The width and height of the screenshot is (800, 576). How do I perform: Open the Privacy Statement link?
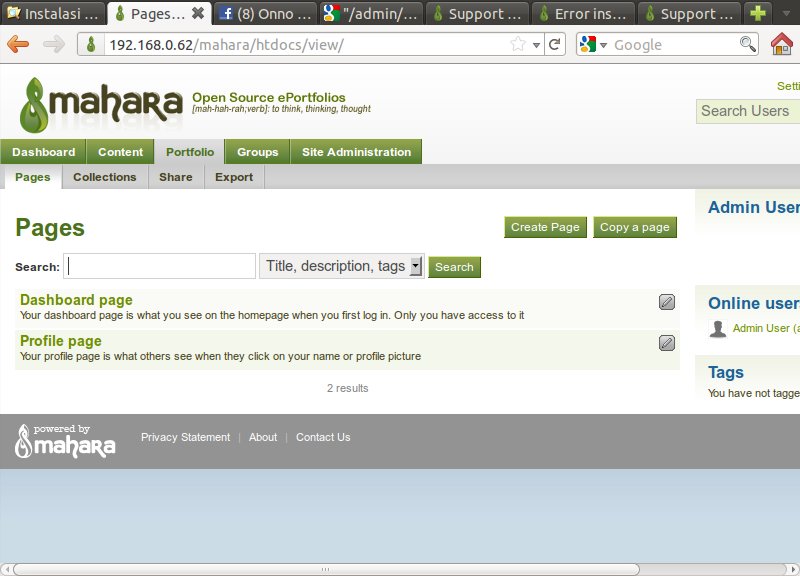pyautogui.click(x=185, y=437)
